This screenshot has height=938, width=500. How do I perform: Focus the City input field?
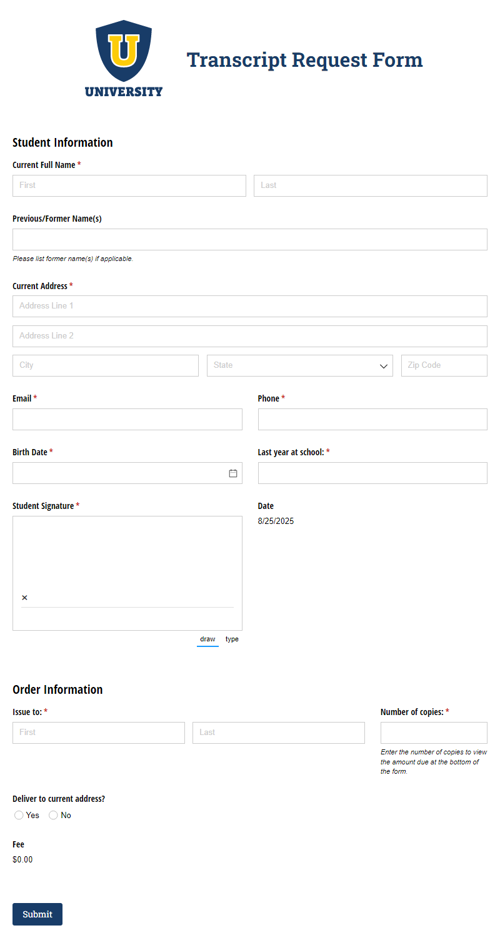click(x=105, y=366)
